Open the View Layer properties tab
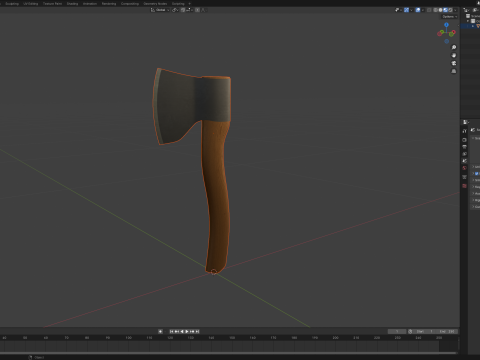 (x=464, y=154)
